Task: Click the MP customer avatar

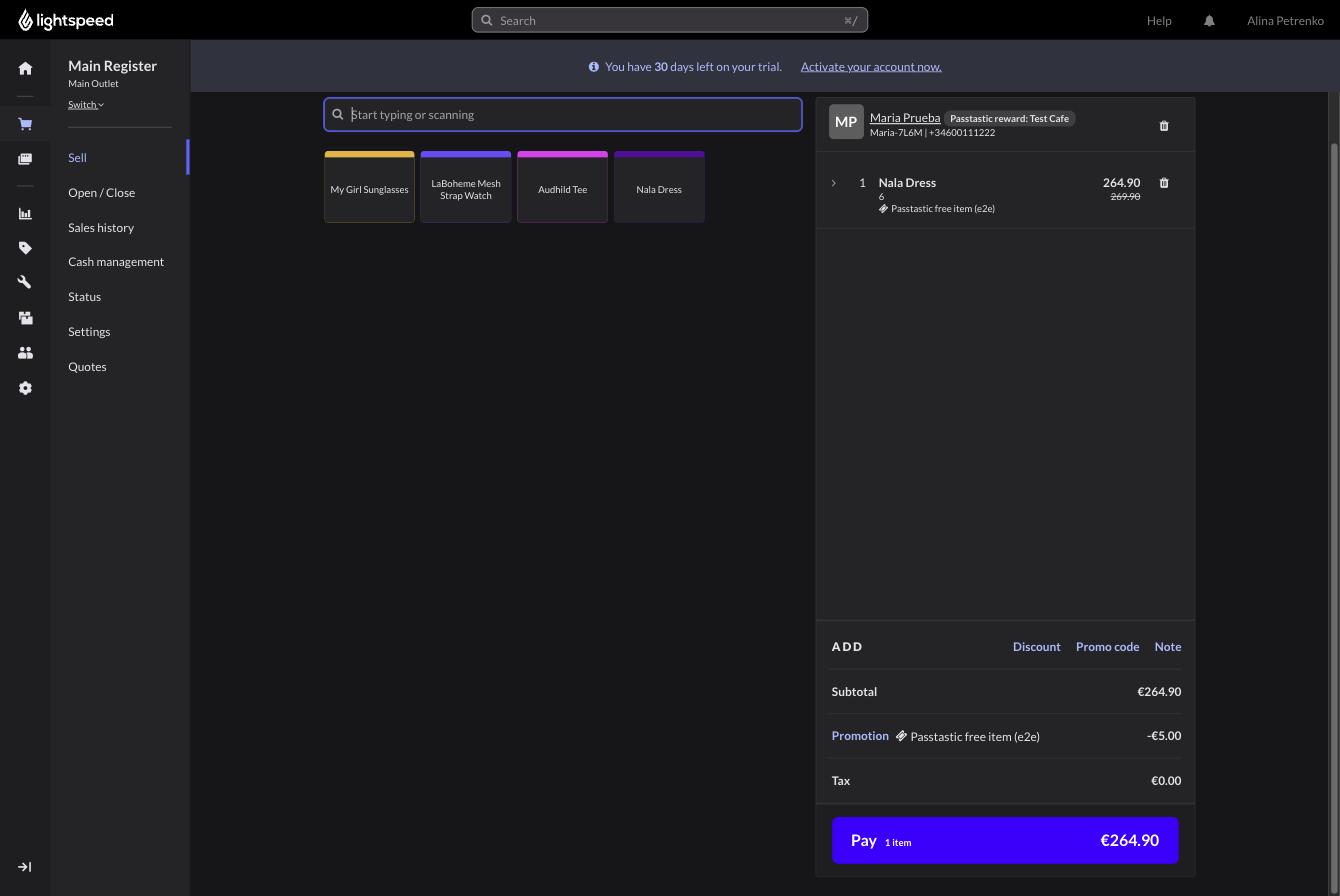Action: [x=846, y=122]
